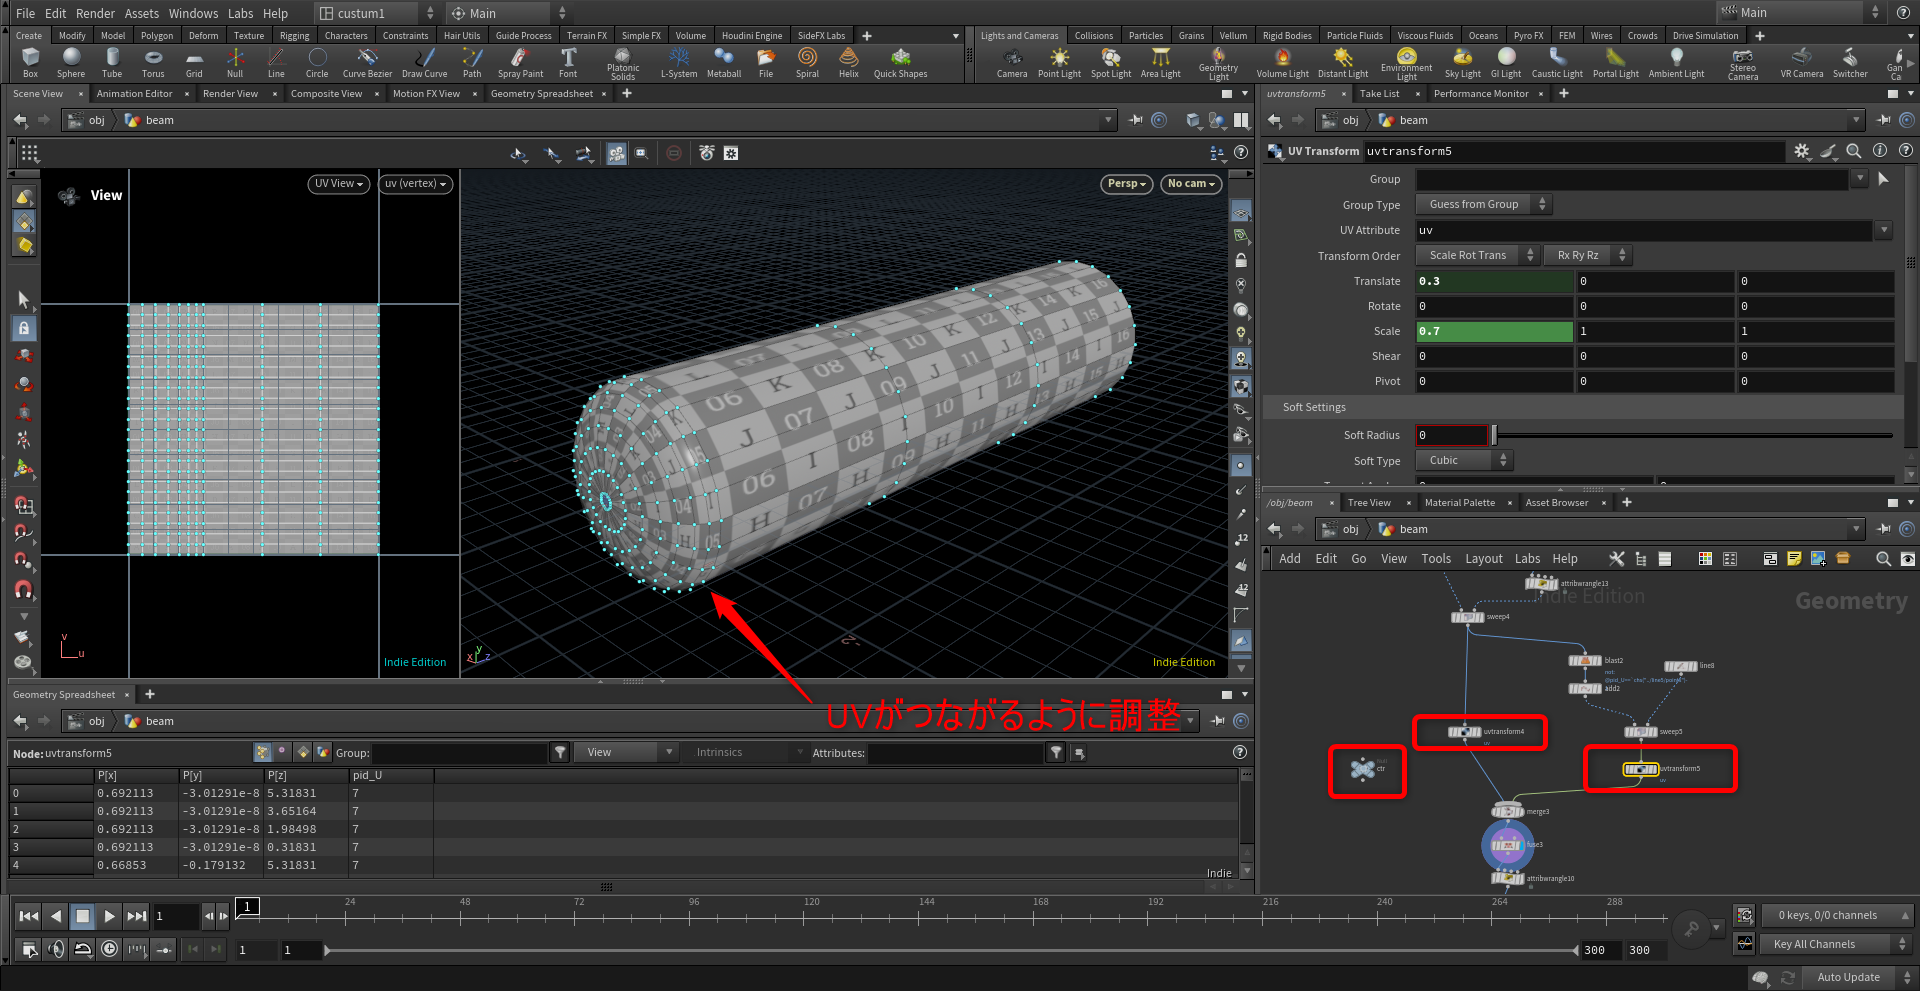Expand the Transform Order dropdown
The image size is (1920, 991).
pyautogui.click(x=1476, y=255)
